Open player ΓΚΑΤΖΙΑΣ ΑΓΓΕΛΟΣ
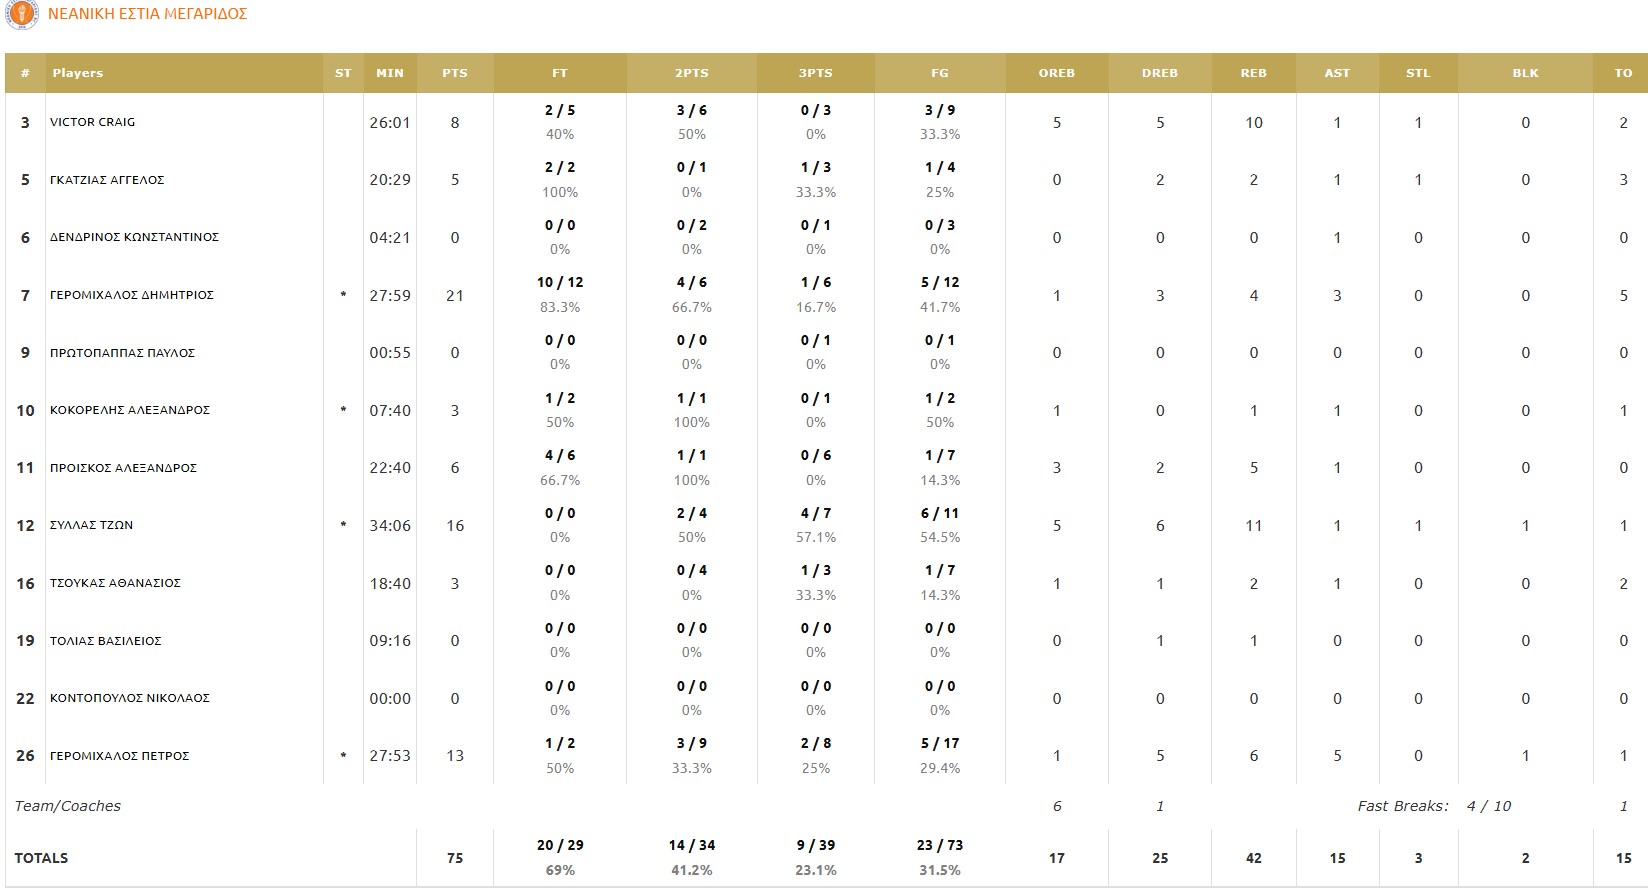Viewport: 1648px width, 891px height. (x=107, y=180)
